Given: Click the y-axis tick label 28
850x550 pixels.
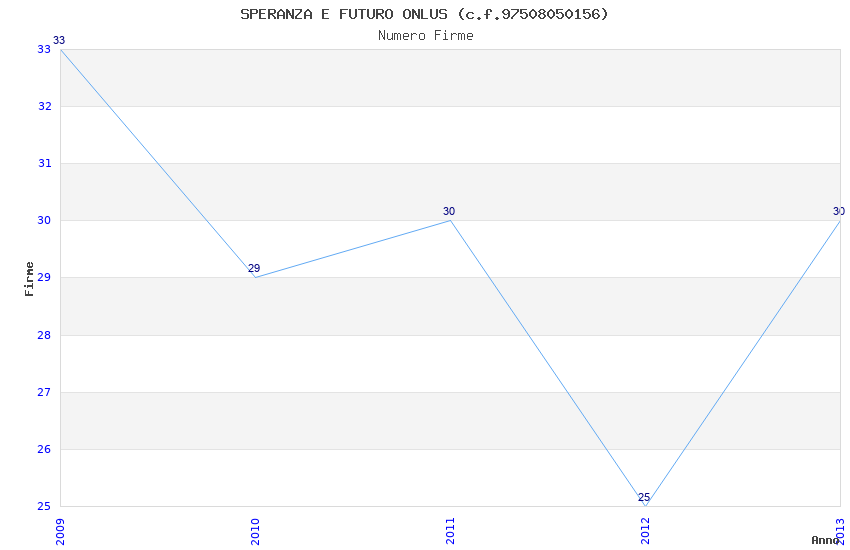Looking at the screenshot, I should click(x=44, y=335).
